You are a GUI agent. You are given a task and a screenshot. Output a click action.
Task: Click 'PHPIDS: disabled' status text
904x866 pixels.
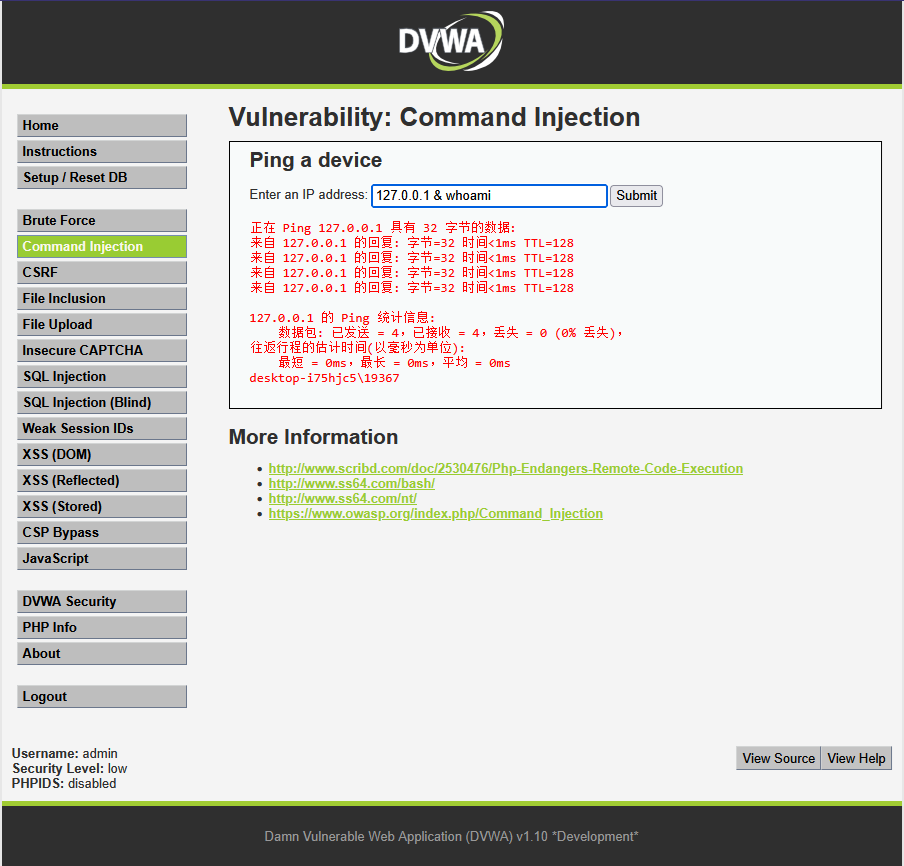(x=64, y=784)
